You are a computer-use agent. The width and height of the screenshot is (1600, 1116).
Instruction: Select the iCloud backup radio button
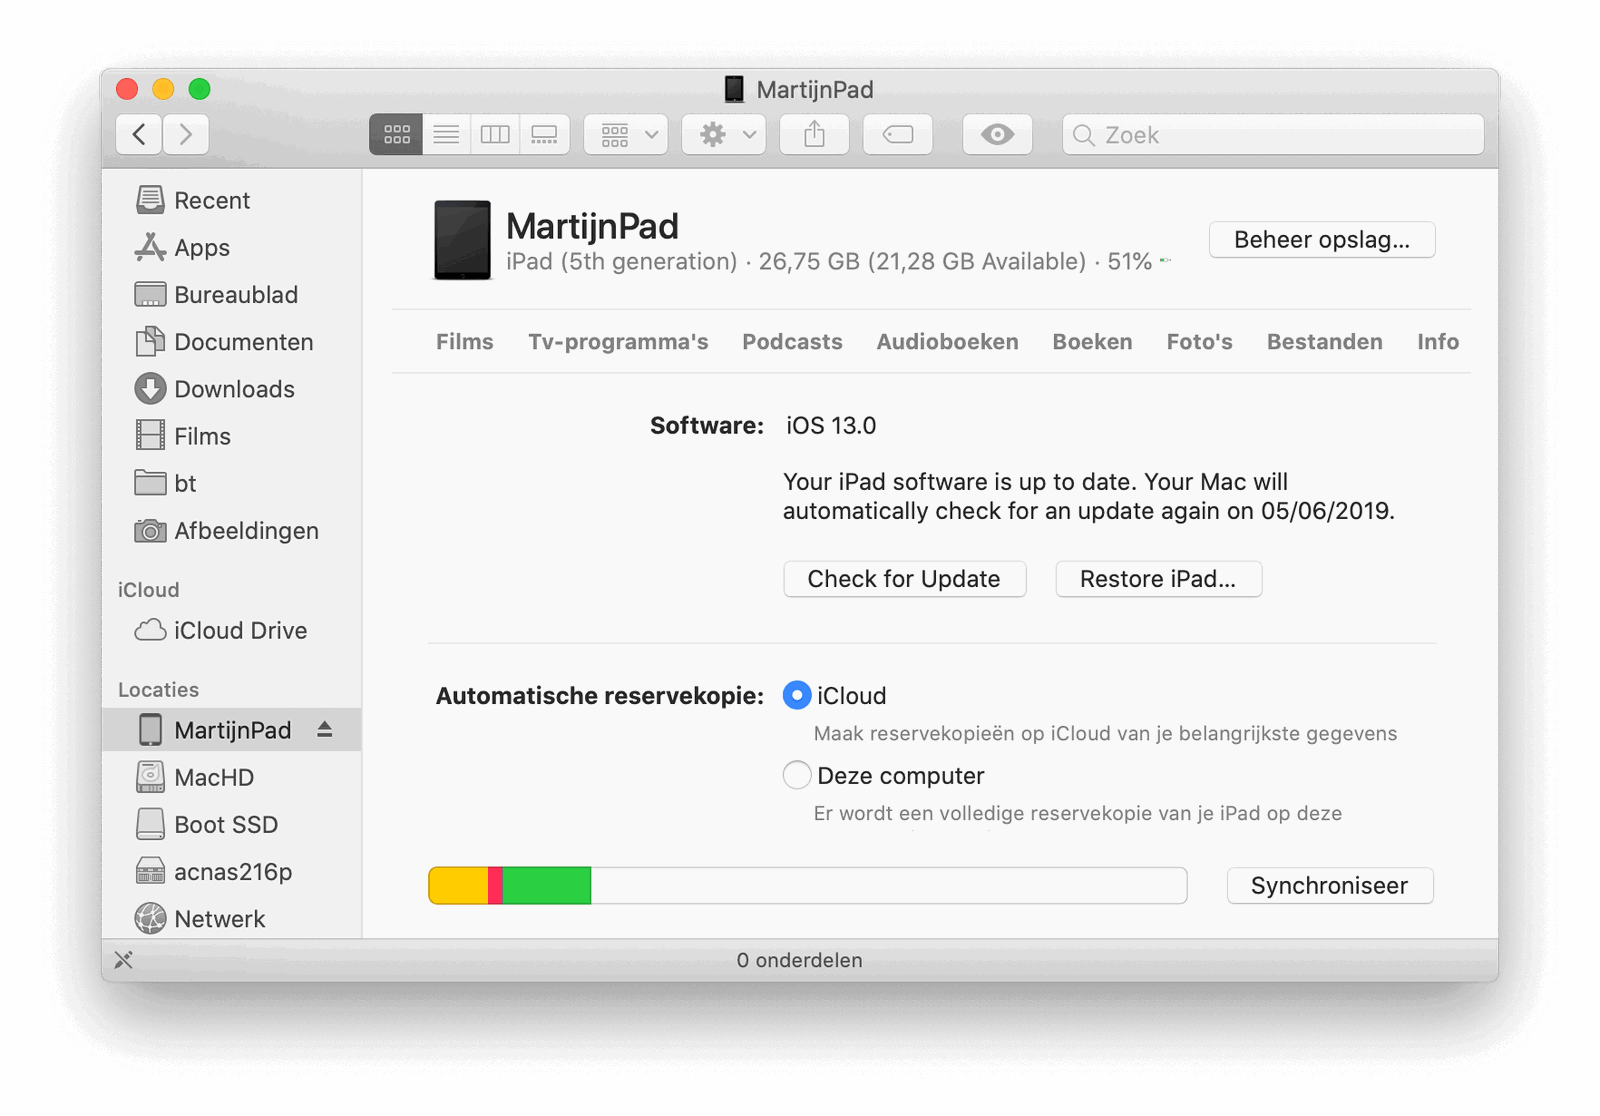[797, 695]
